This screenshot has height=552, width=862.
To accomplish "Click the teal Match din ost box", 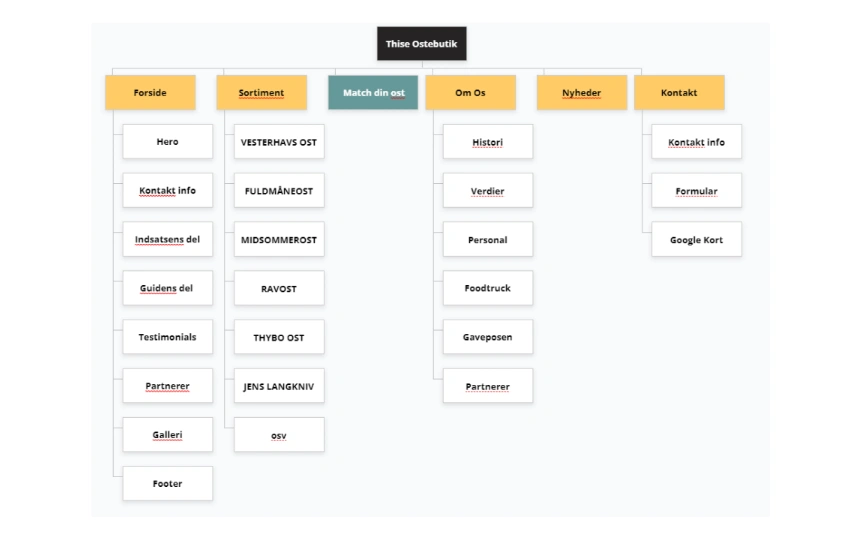I will coord(373,92).
